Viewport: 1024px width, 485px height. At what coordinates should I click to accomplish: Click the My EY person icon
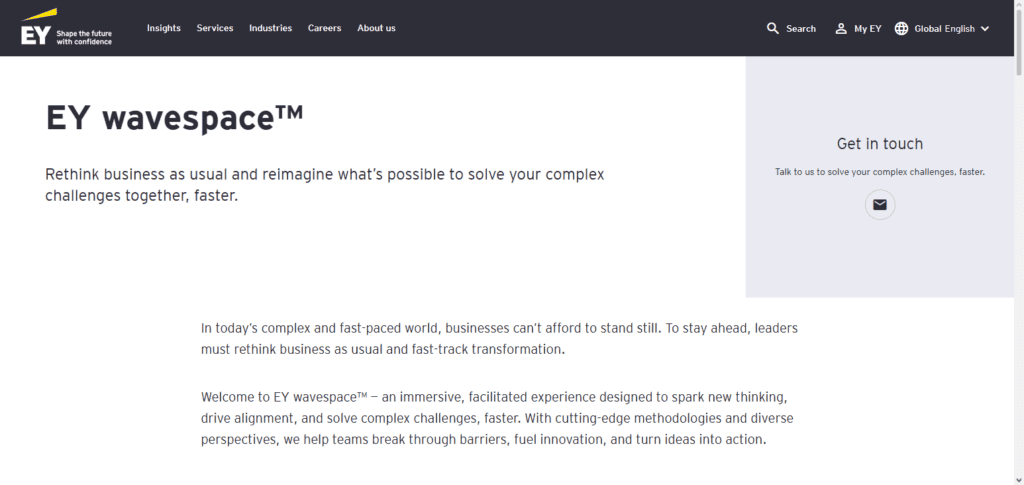841,29
